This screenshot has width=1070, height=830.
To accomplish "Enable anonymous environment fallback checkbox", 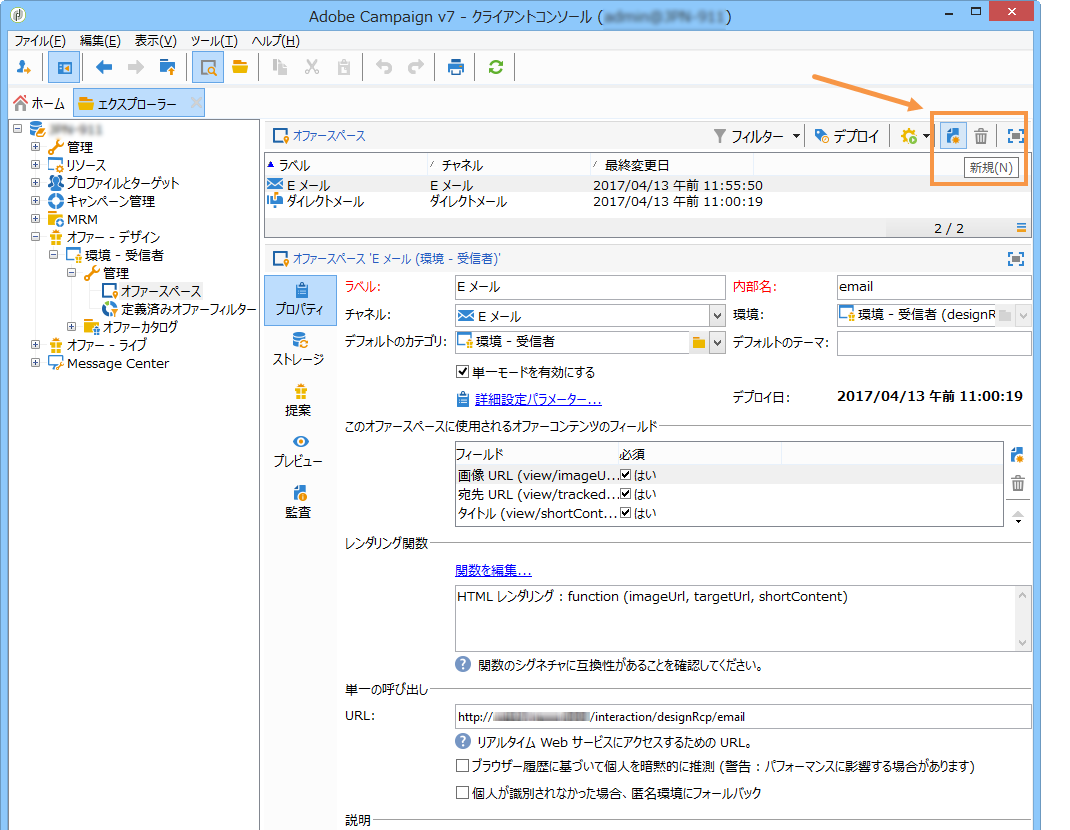I will click(x=462, y=792).
